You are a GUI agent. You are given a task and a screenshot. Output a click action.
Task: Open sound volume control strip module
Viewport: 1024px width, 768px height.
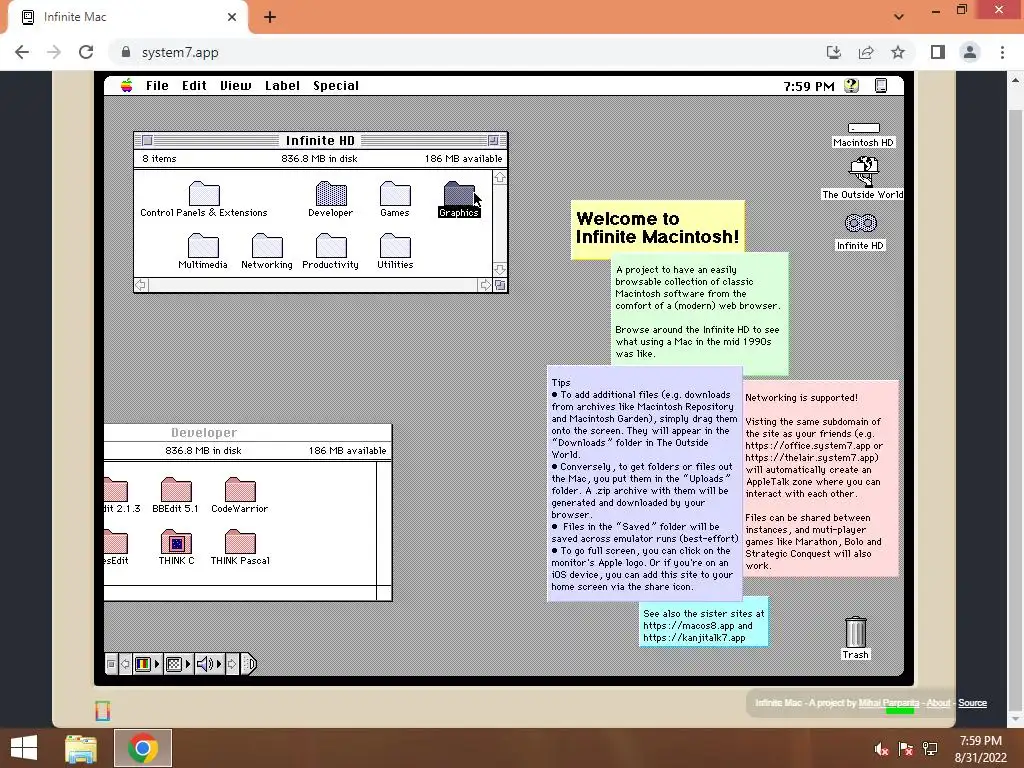[209, 664]
